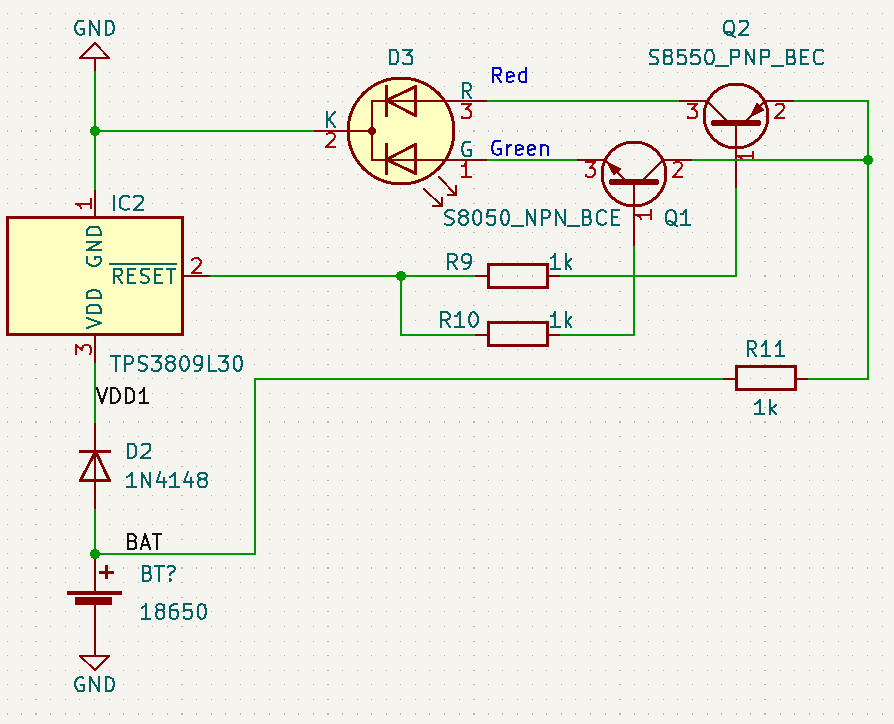The height and width of the screenshot is (724, 894).
Task: Select resistor R11 body
Action: 765,377
